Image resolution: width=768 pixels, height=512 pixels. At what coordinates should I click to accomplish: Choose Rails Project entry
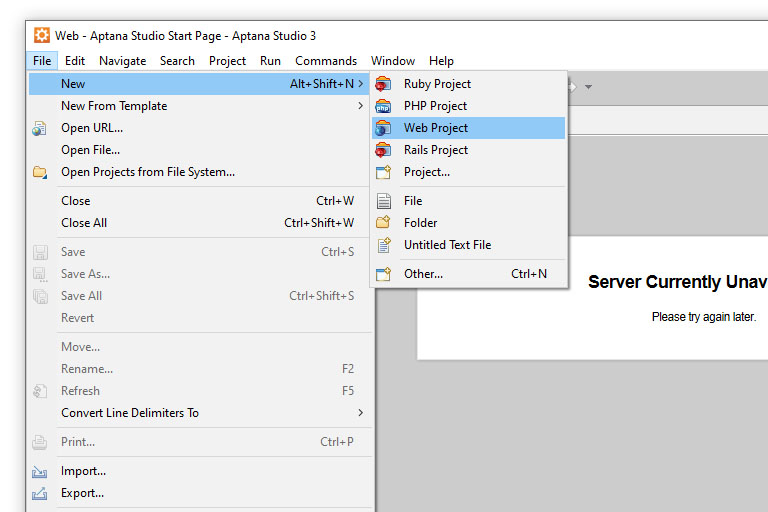469,150
